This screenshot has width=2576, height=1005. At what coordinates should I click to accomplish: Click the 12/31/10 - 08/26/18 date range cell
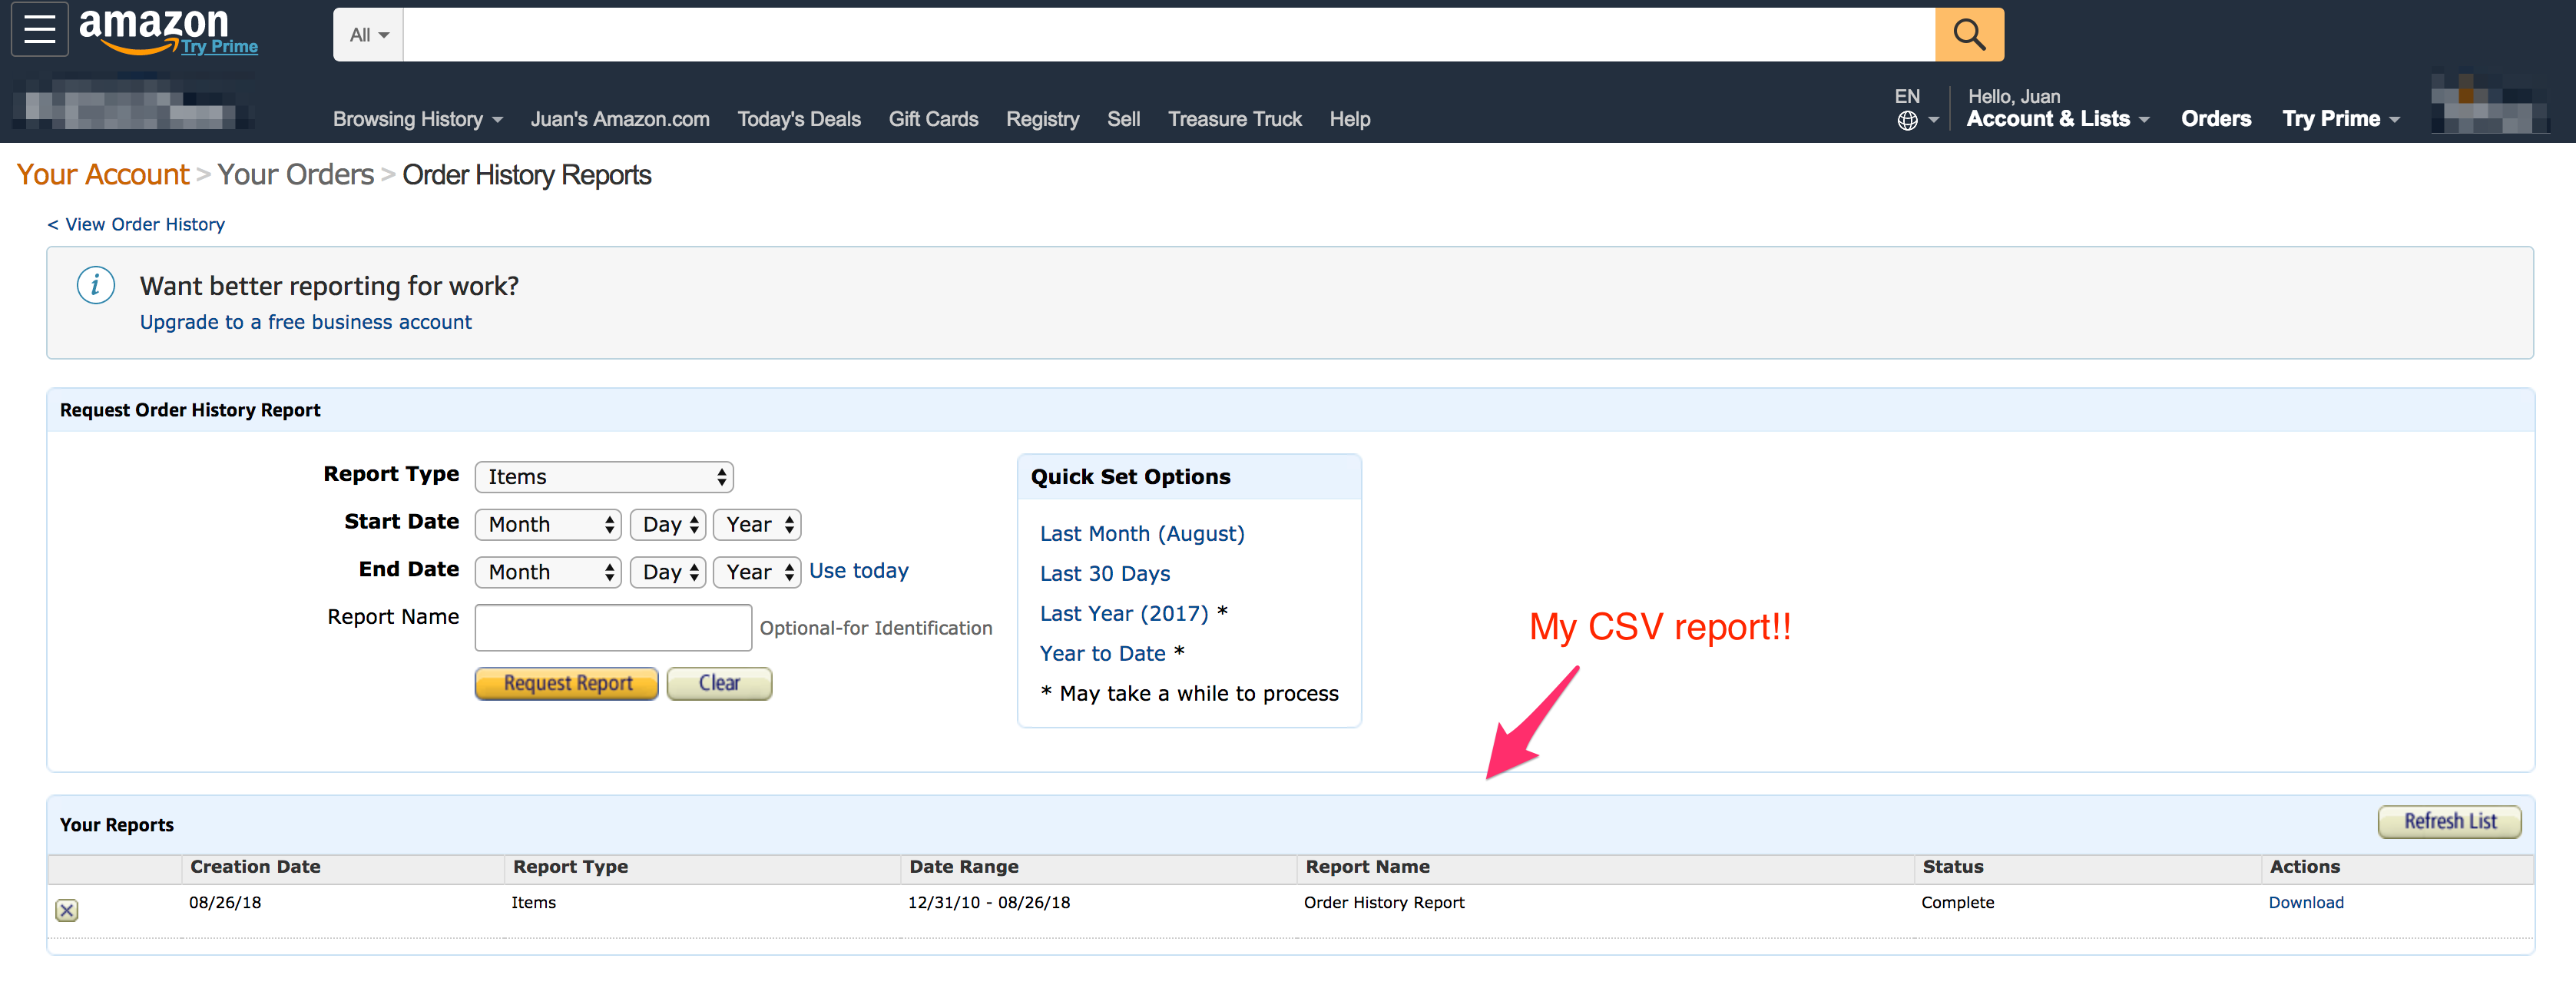989,903
